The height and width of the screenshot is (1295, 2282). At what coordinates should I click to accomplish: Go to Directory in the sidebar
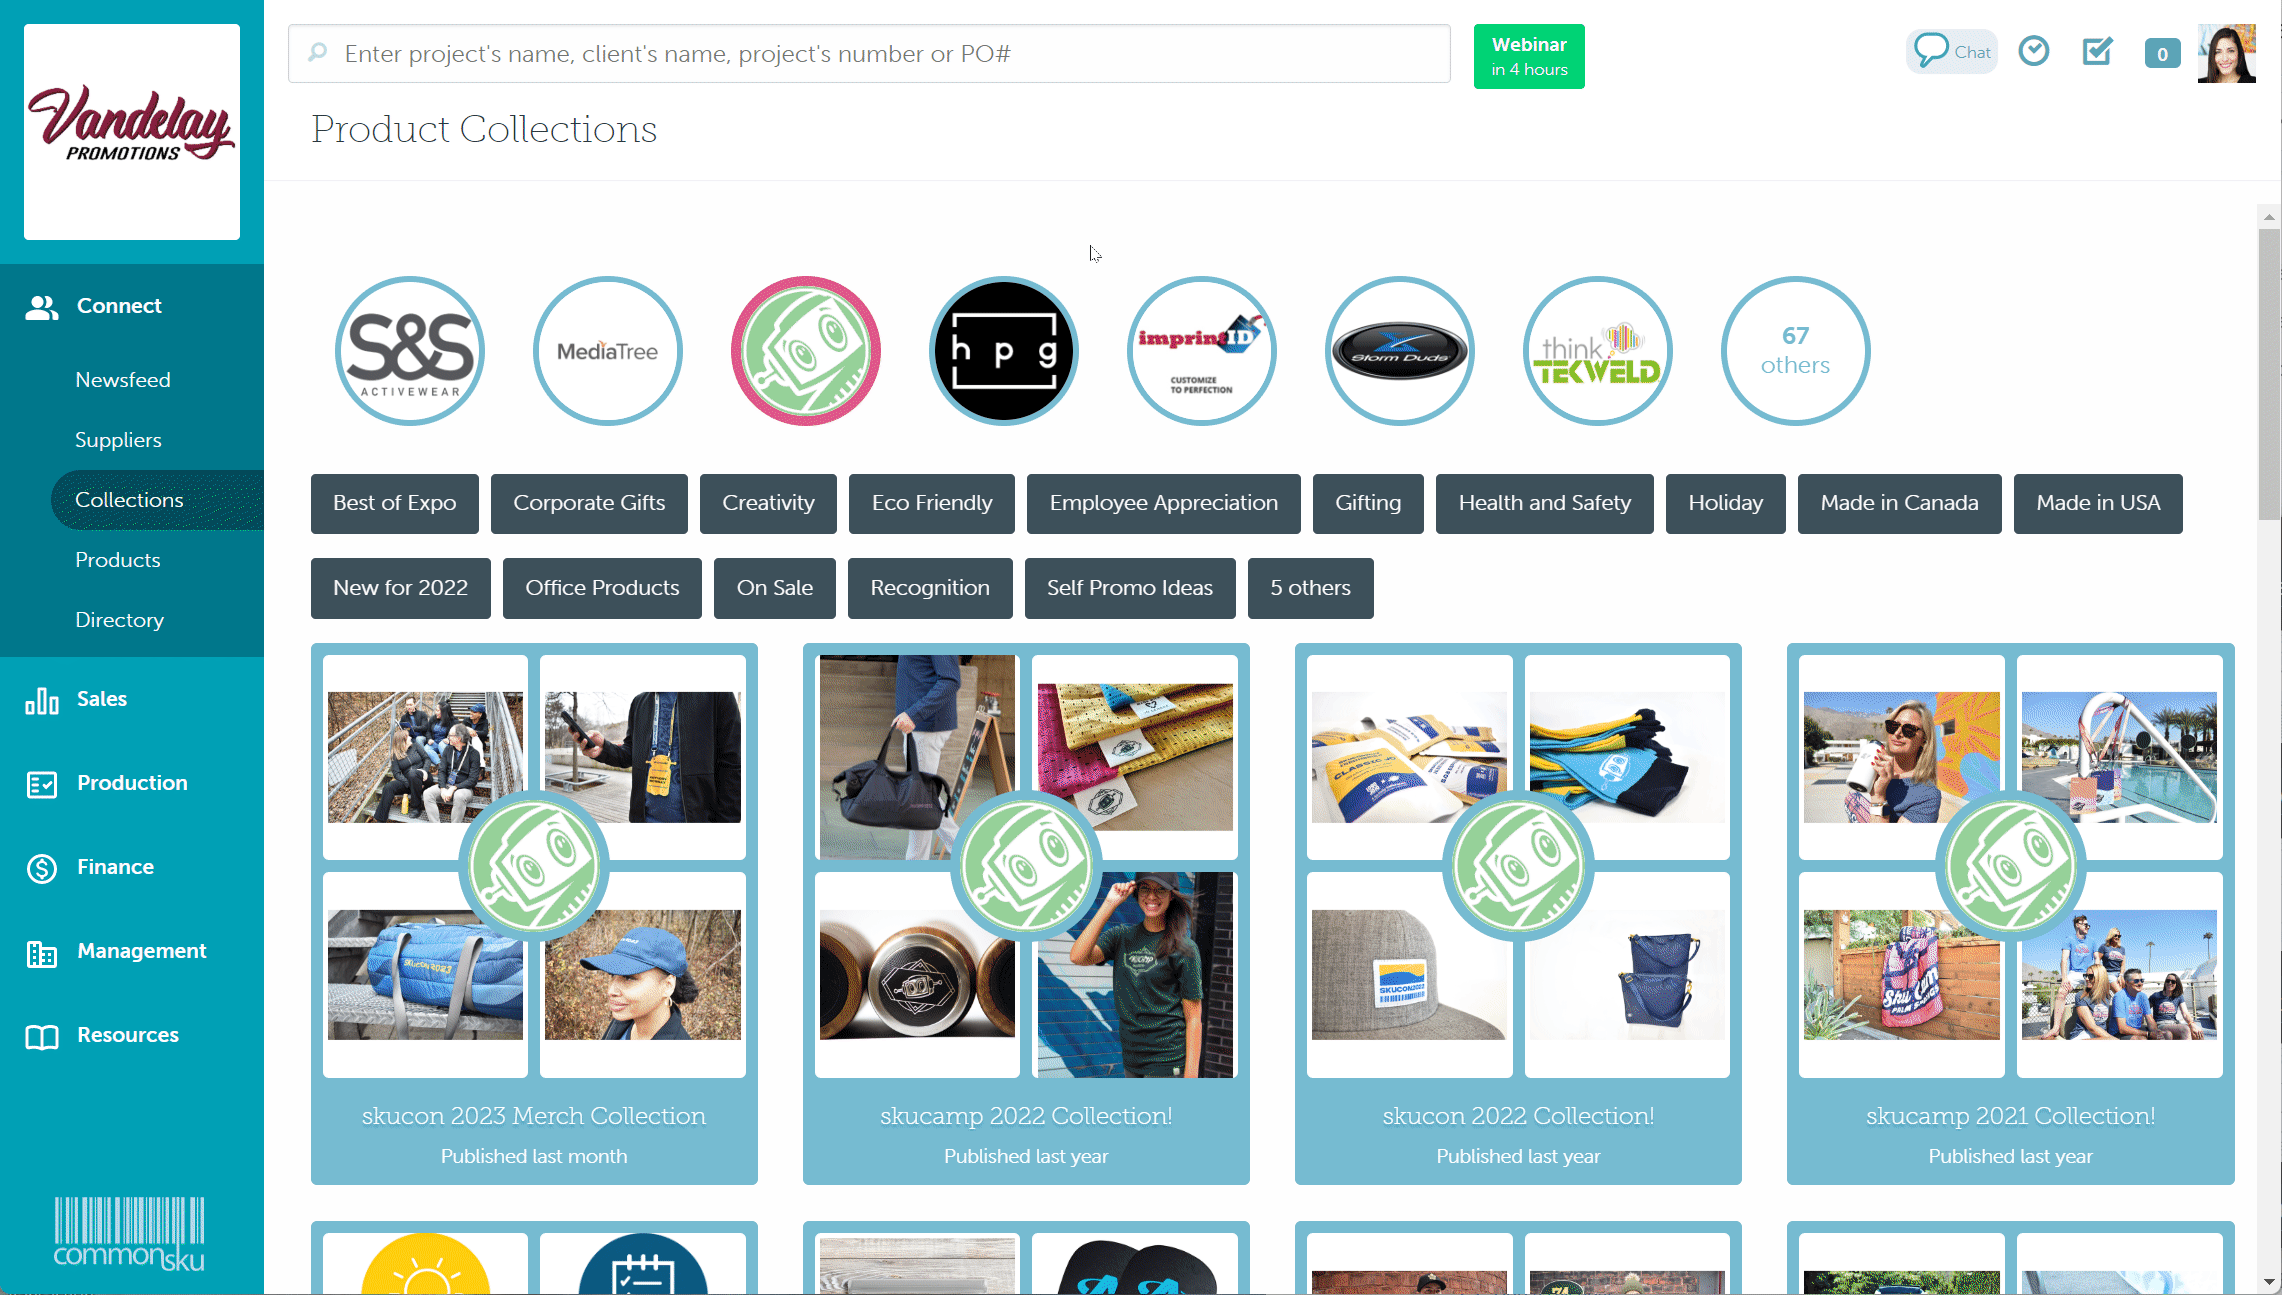point(119,620)
